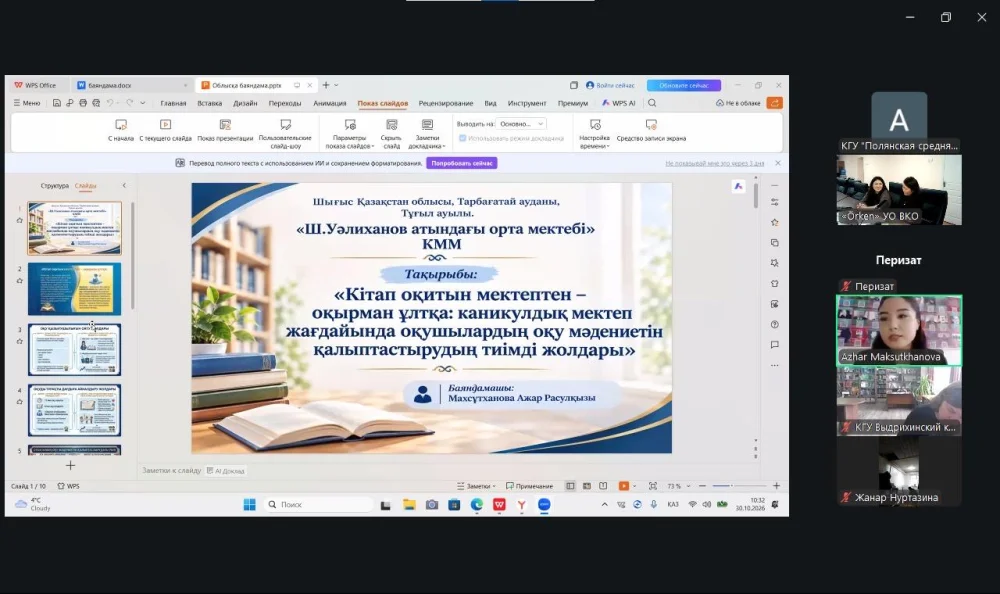Click the WPS AI floating icon

coord(738,186)
